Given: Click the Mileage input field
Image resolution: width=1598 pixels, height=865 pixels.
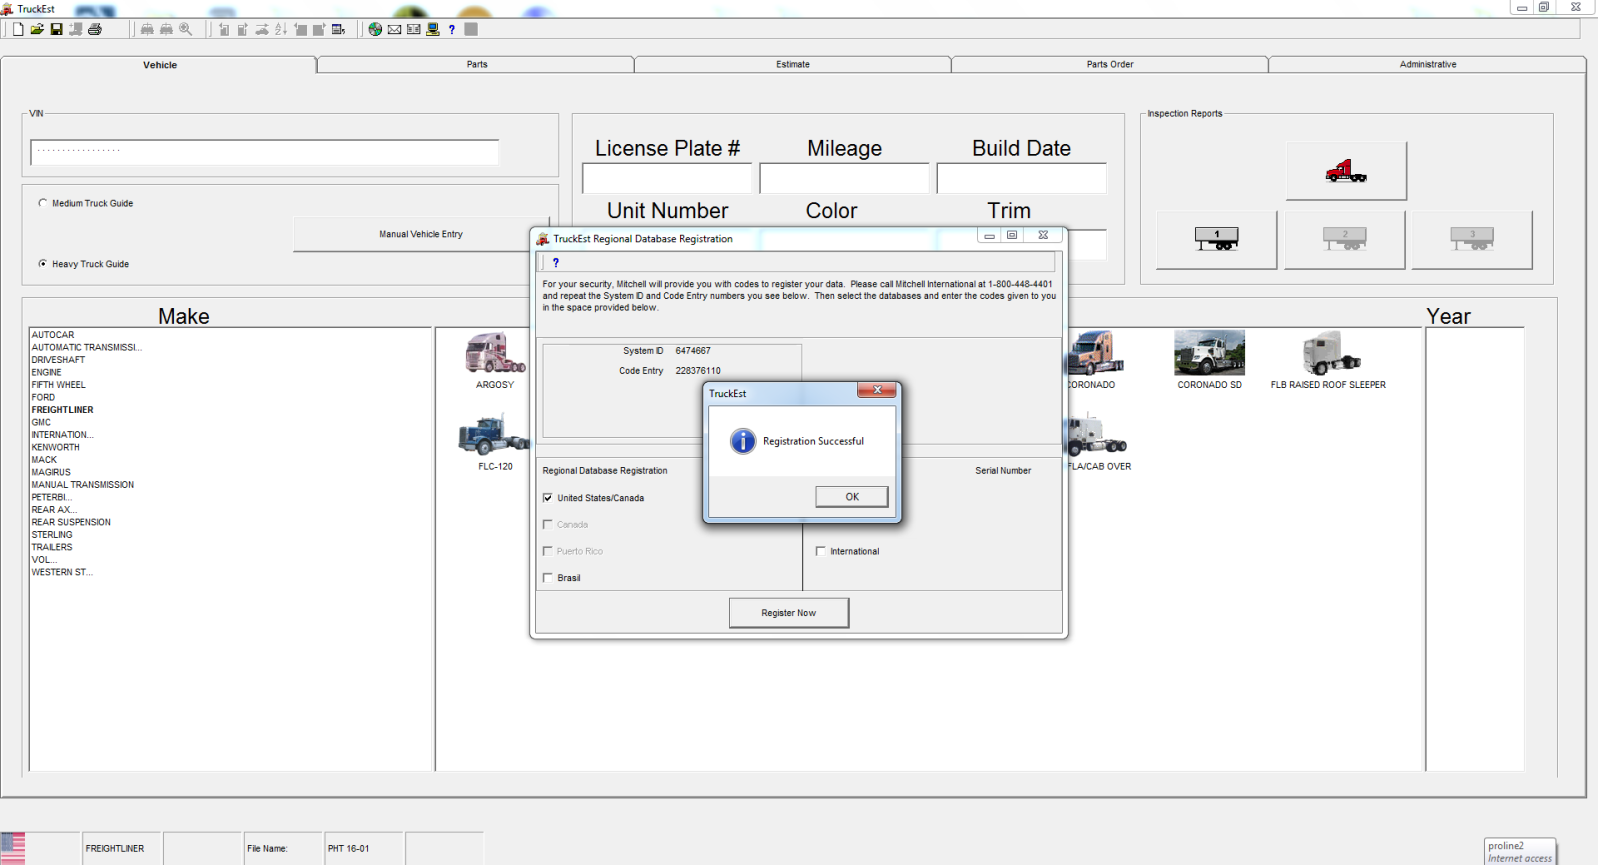Looking at the screenshot, I should coord(844,179).
